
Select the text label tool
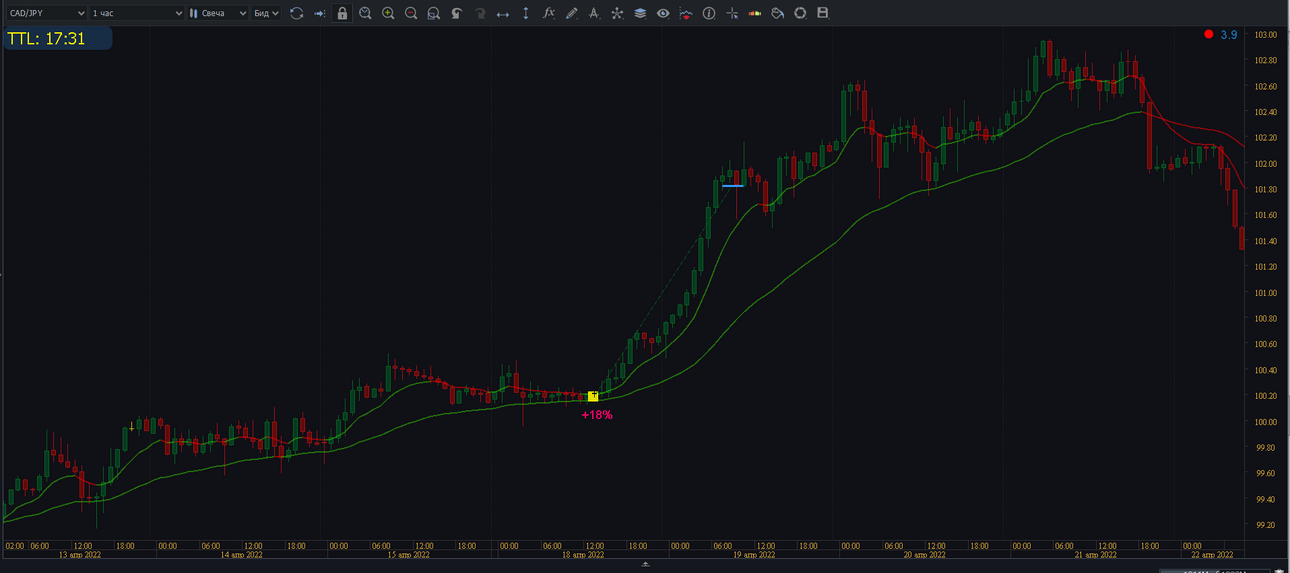tap(594, 13)
